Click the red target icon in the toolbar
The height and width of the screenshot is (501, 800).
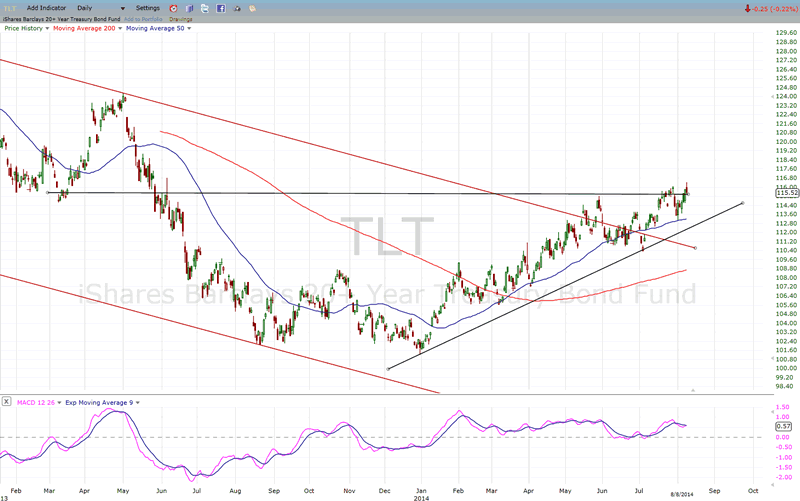click(173, 7)
